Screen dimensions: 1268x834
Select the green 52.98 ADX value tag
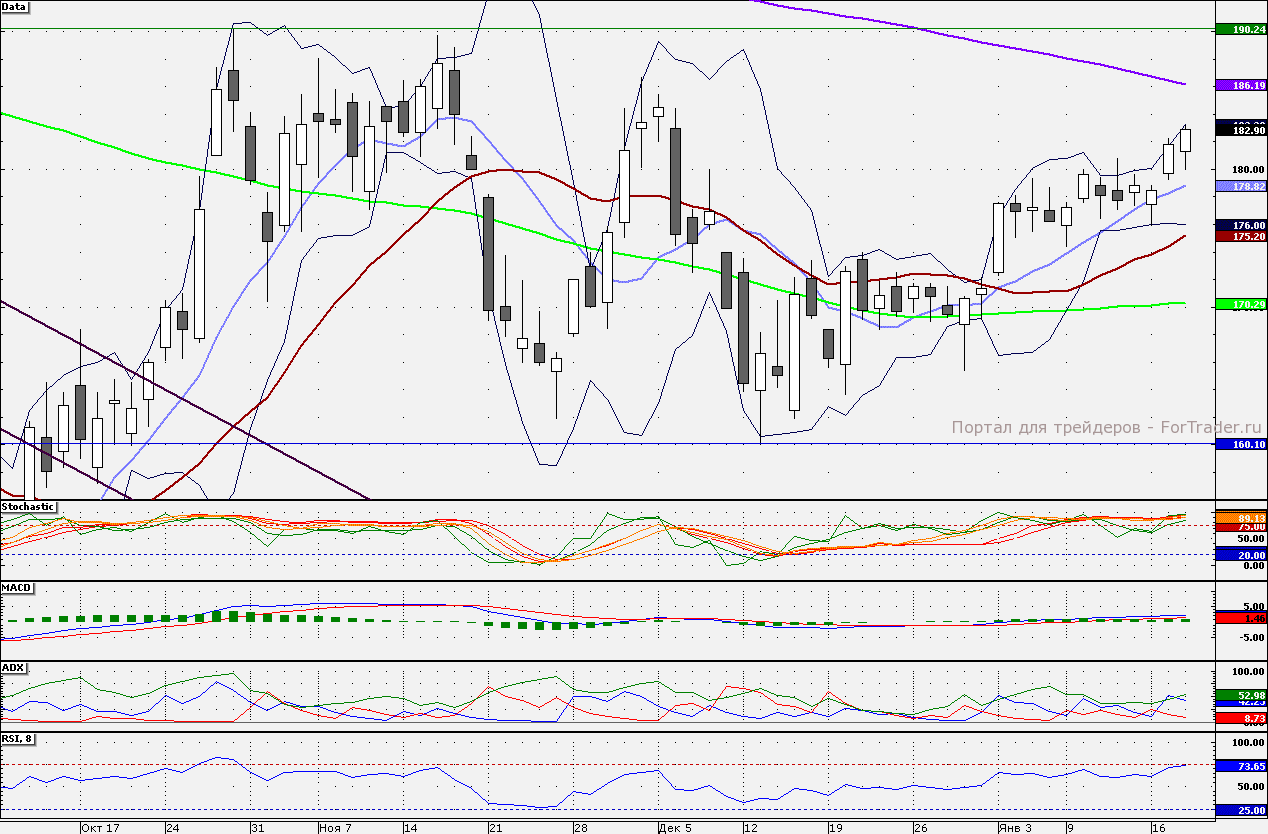[1240, 695]
